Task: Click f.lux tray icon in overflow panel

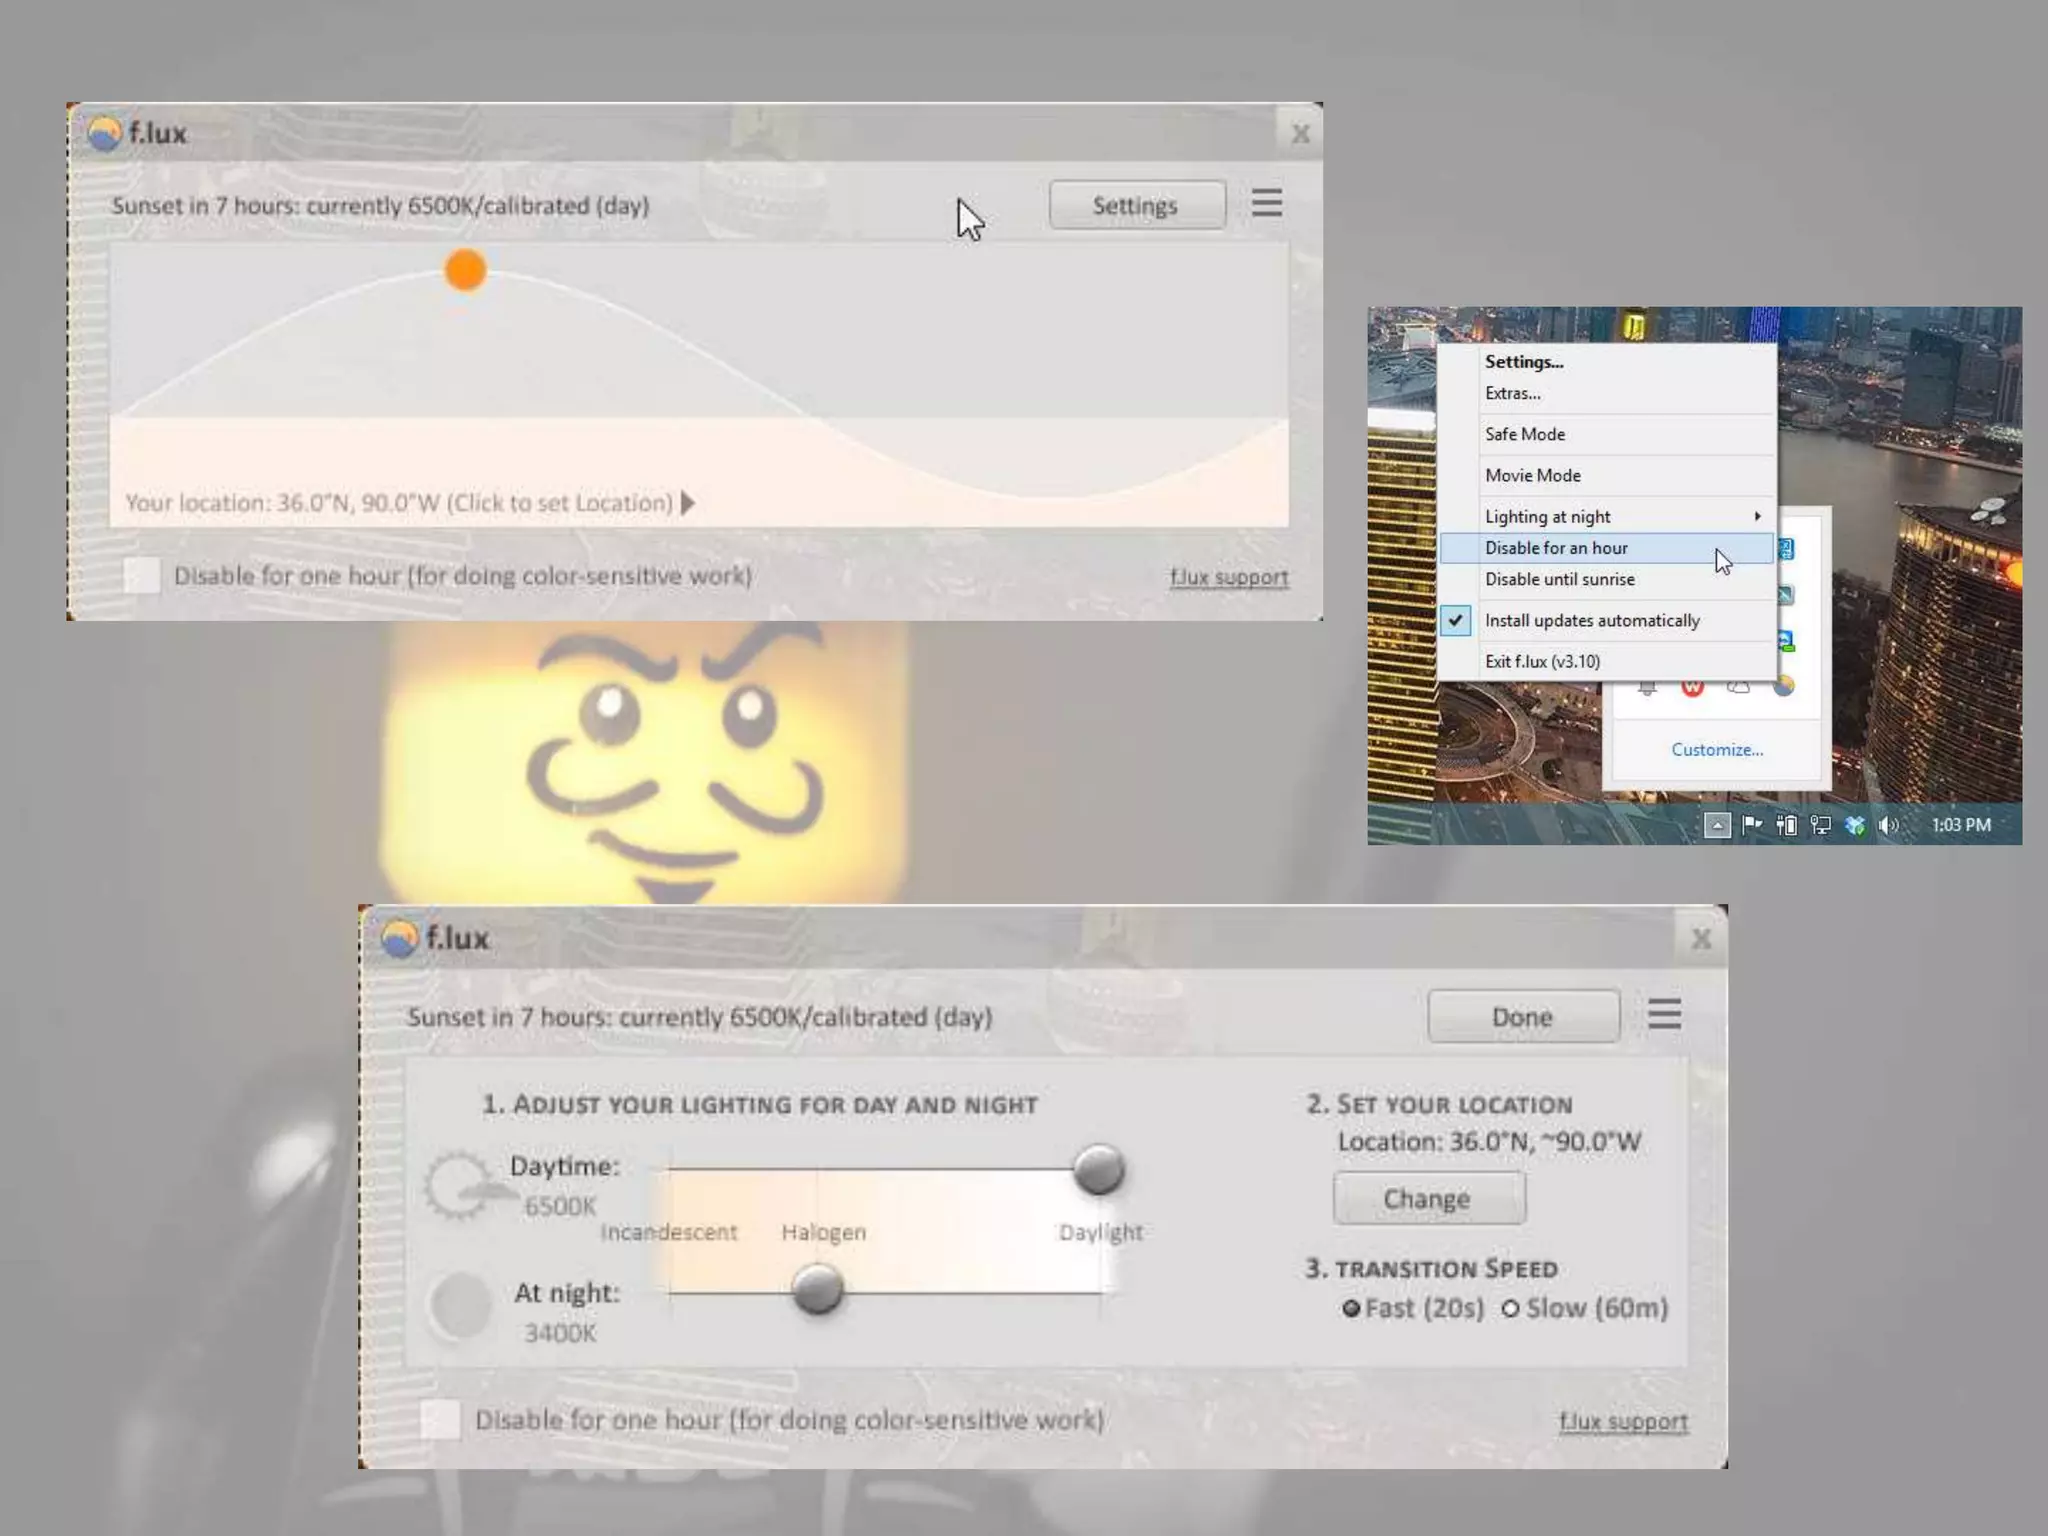Action: (1783, 686)
